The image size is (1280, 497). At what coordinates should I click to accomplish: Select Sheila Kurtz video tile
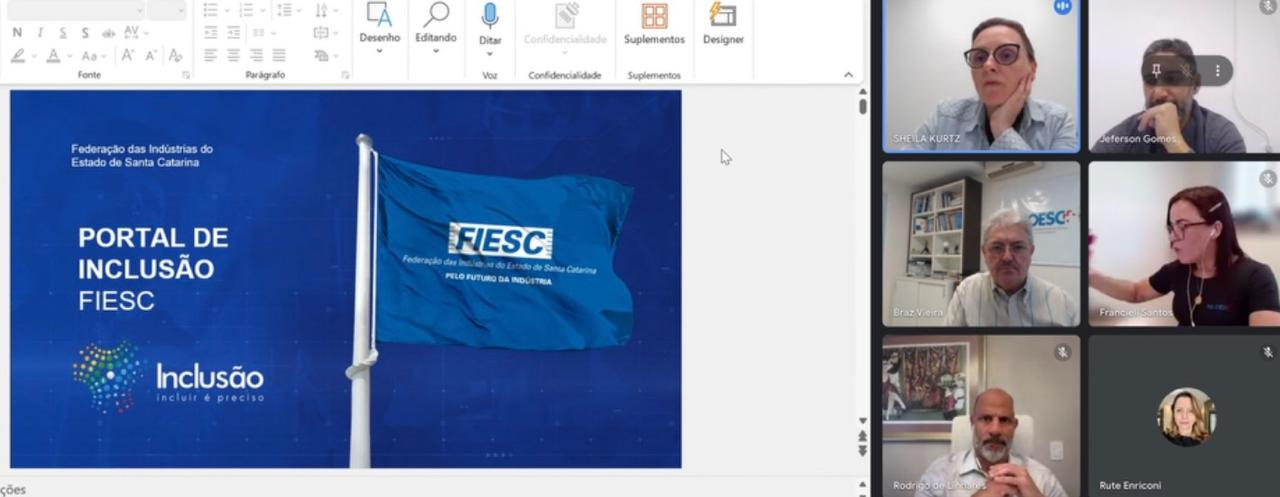[981, 76]
